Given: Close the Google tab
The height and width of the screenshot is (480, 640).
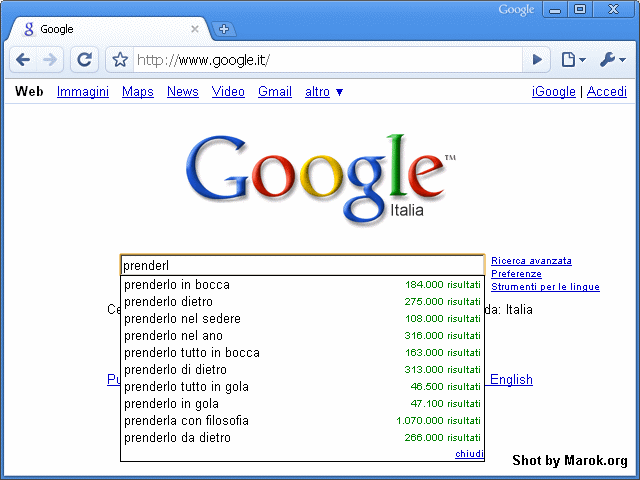Looking at the screenshot, I should click(195, 29).
